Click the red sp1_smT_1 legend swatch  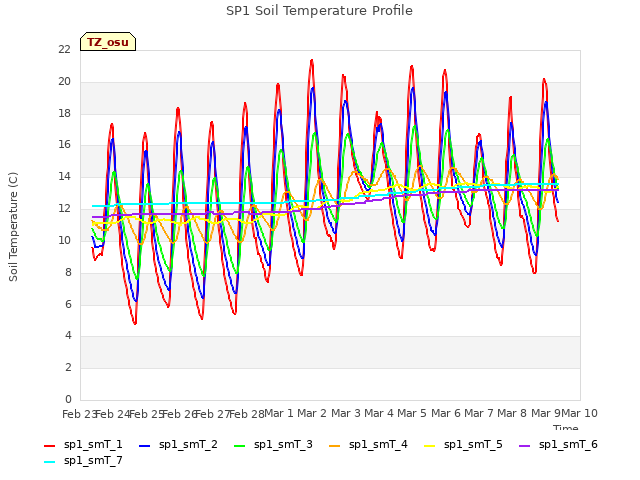click(x=49, y=446)
